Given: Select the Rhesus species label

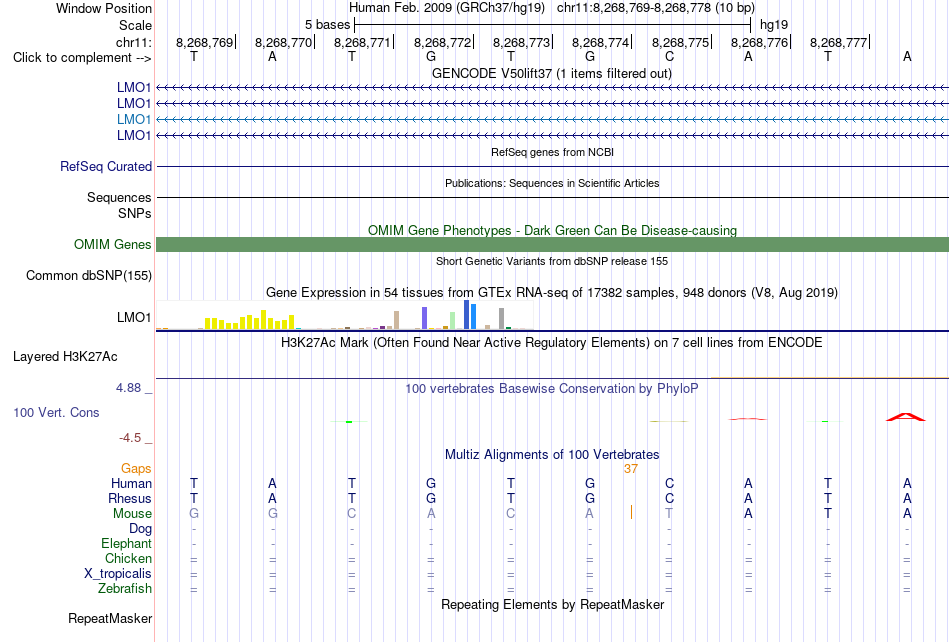Looking at the screenshot, I should pos(130,498).
